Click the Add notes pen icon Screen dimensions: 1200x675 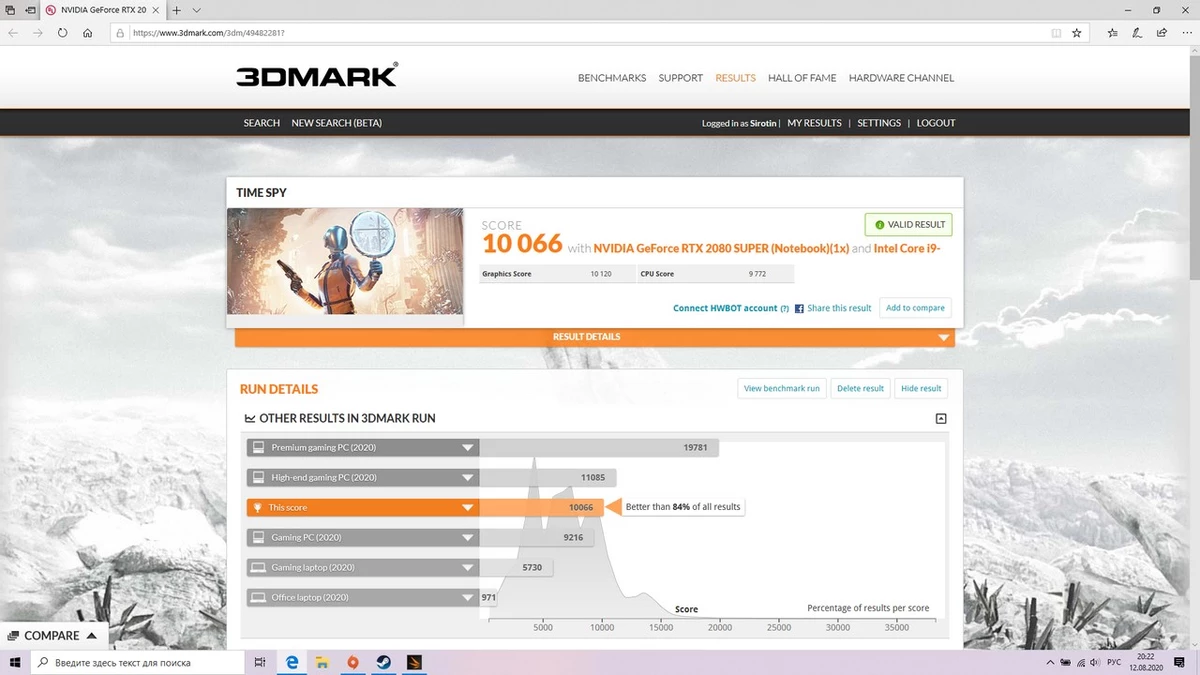[1137, 33]
